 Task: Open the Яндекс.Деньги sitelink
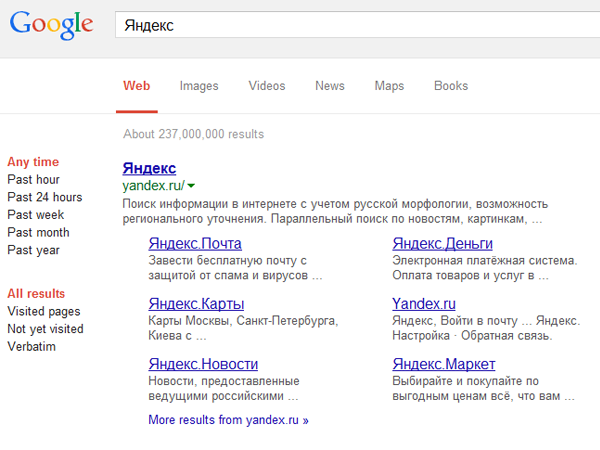click(x=442, y=244)
